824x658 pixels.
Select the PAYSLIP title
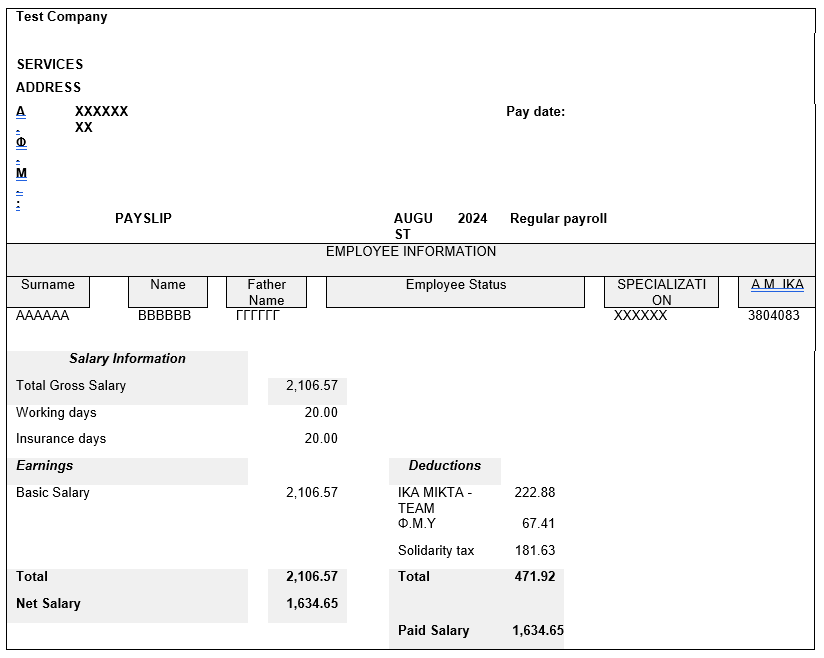[x=142, y=218]
